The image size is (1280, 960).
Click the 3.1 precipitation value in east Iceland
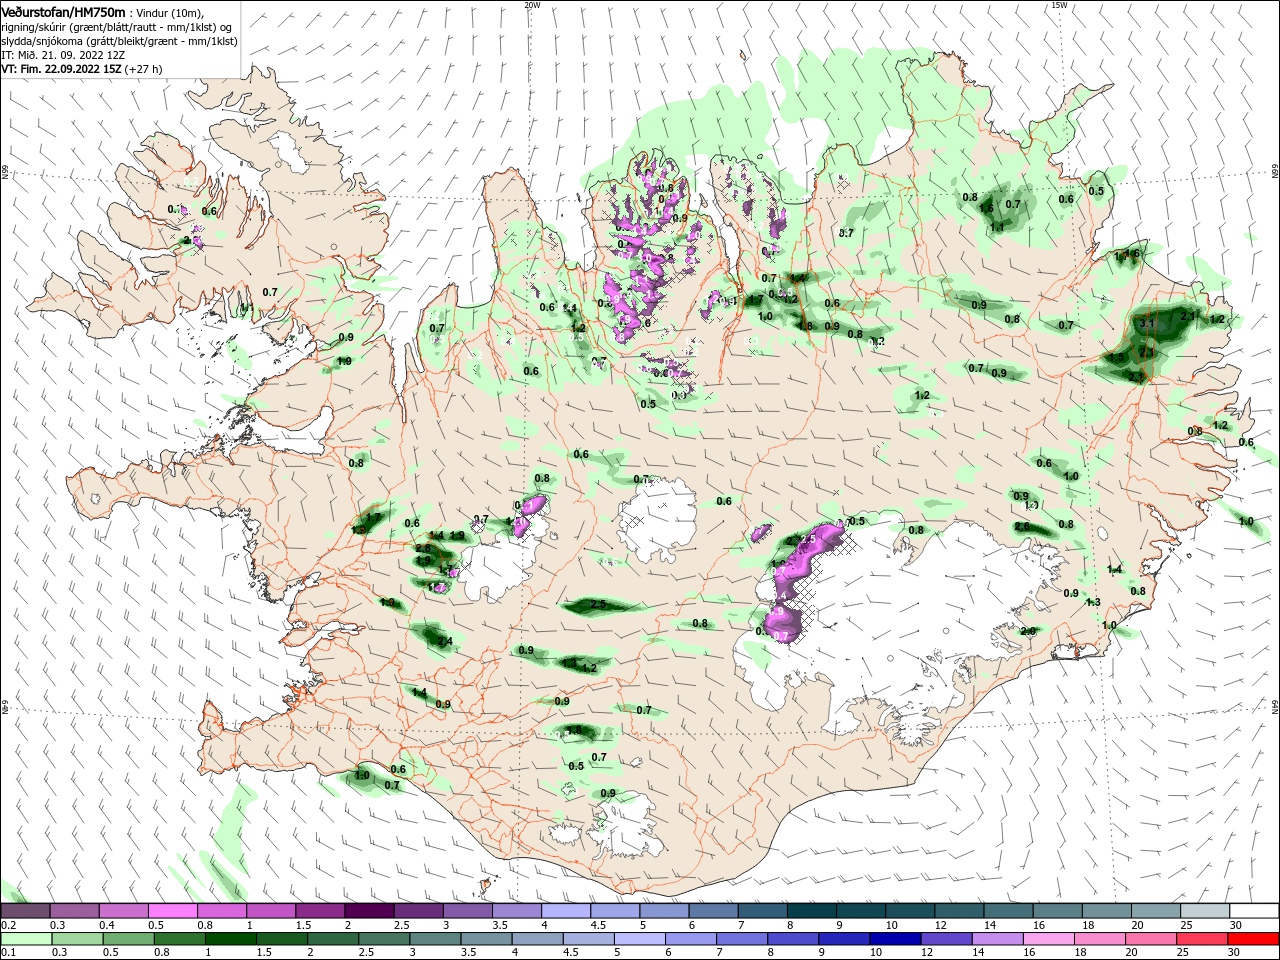coord(1148,324)
